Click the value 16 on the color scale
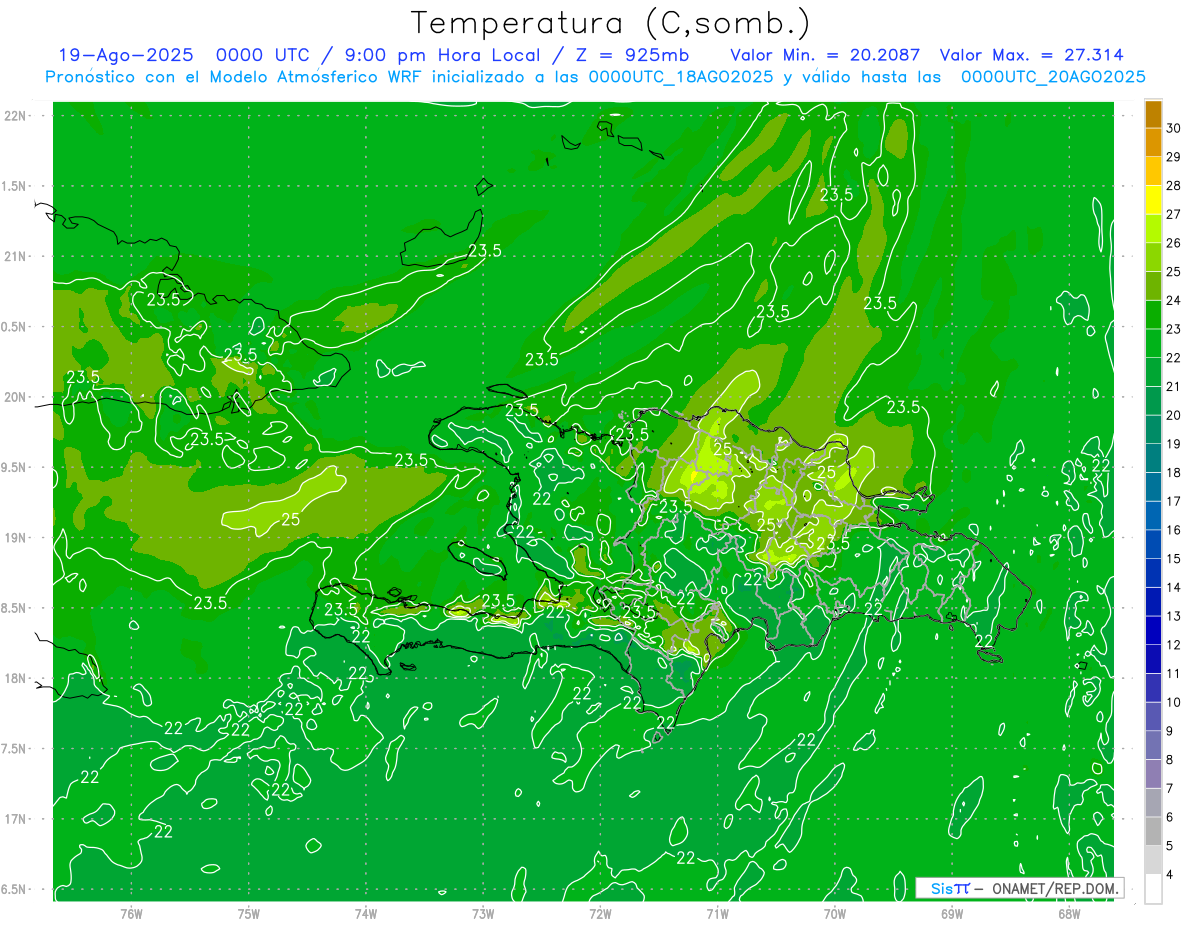Image resolution: width=1200 pixels, height=927 pixels. [x=1174, y=530]
